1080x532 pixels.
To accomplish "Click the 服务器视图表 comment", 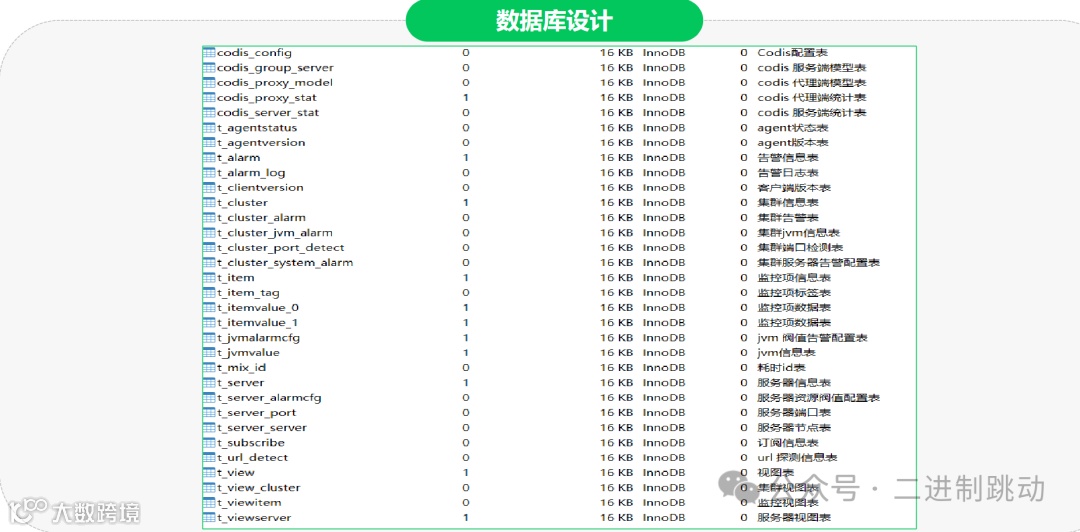I will (794, 518).
